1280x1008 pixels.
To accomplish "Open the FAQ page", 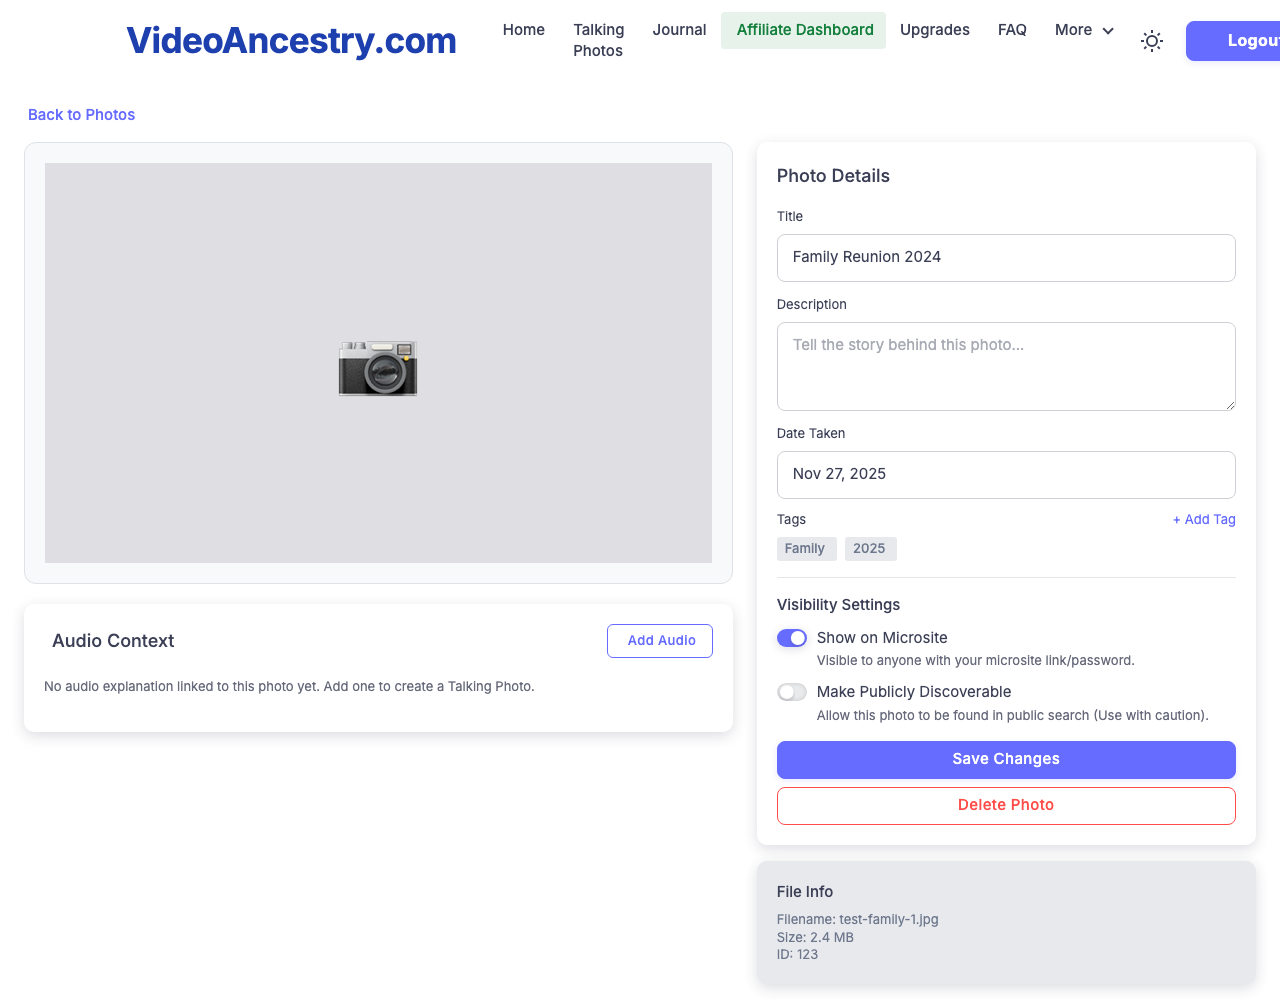I will point(1012,30).
